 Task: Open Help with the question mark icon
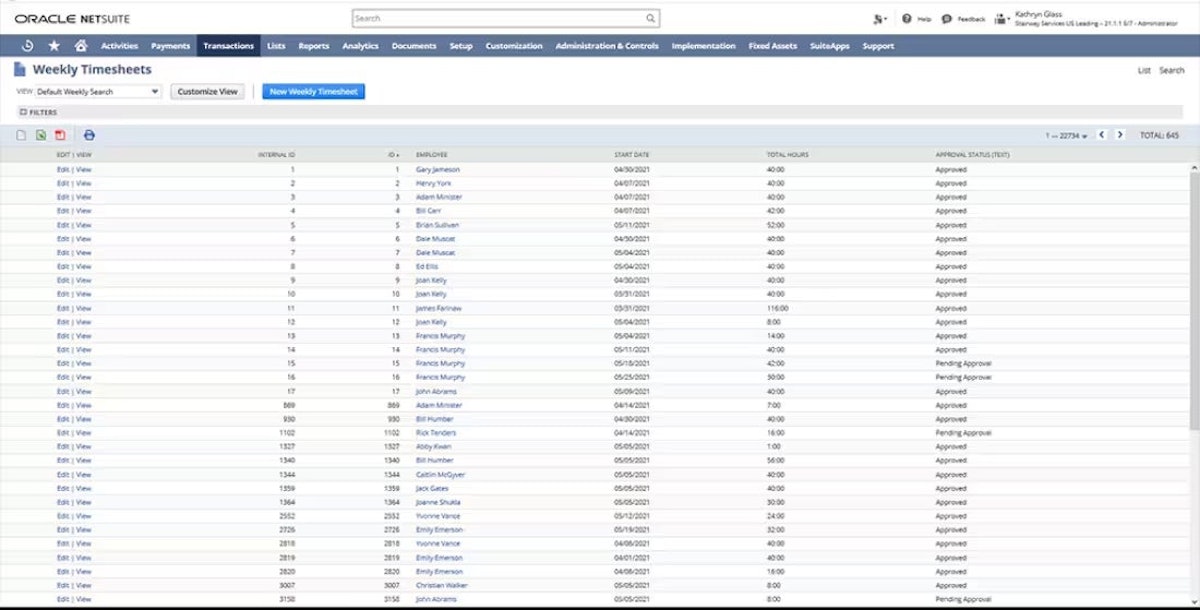[x=906, y=18]
